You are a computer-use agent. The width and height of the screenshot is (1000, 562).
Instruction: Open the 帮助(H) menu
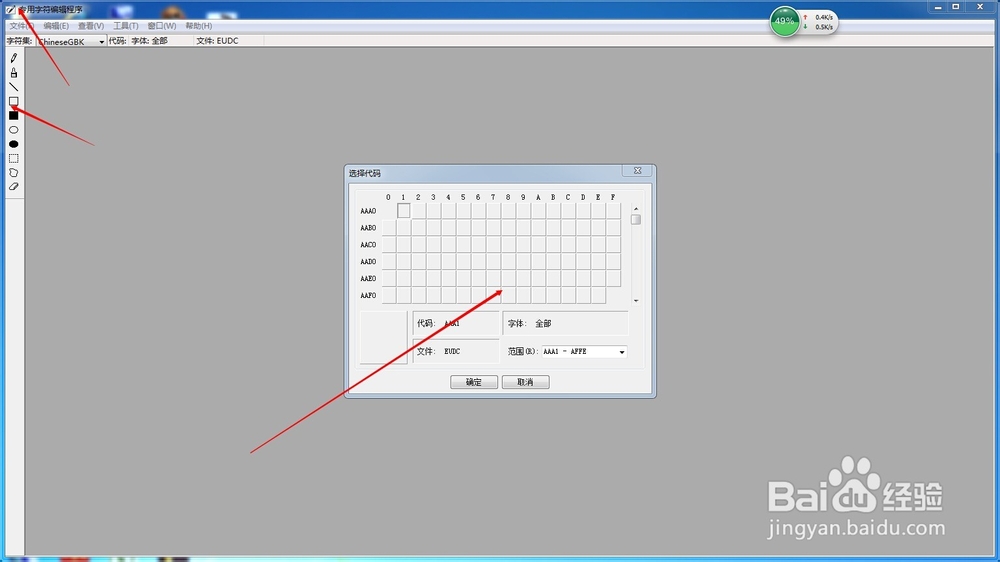coord(198,26)
